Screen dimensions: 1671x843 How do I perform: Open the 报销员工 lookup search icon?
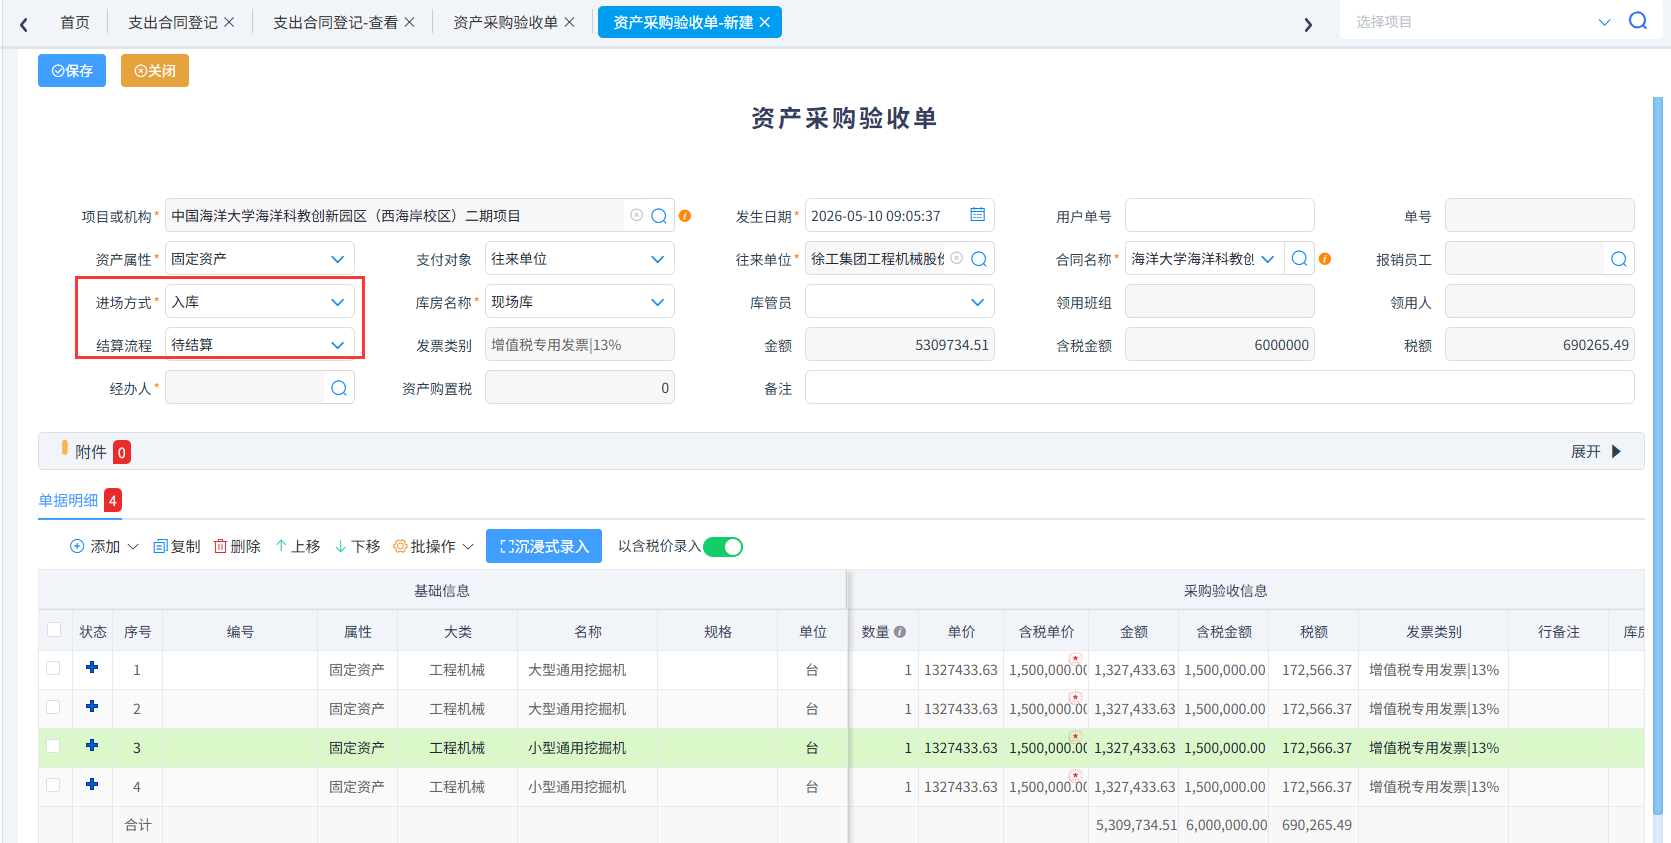pyautogui.click(x=1619, y=259)
